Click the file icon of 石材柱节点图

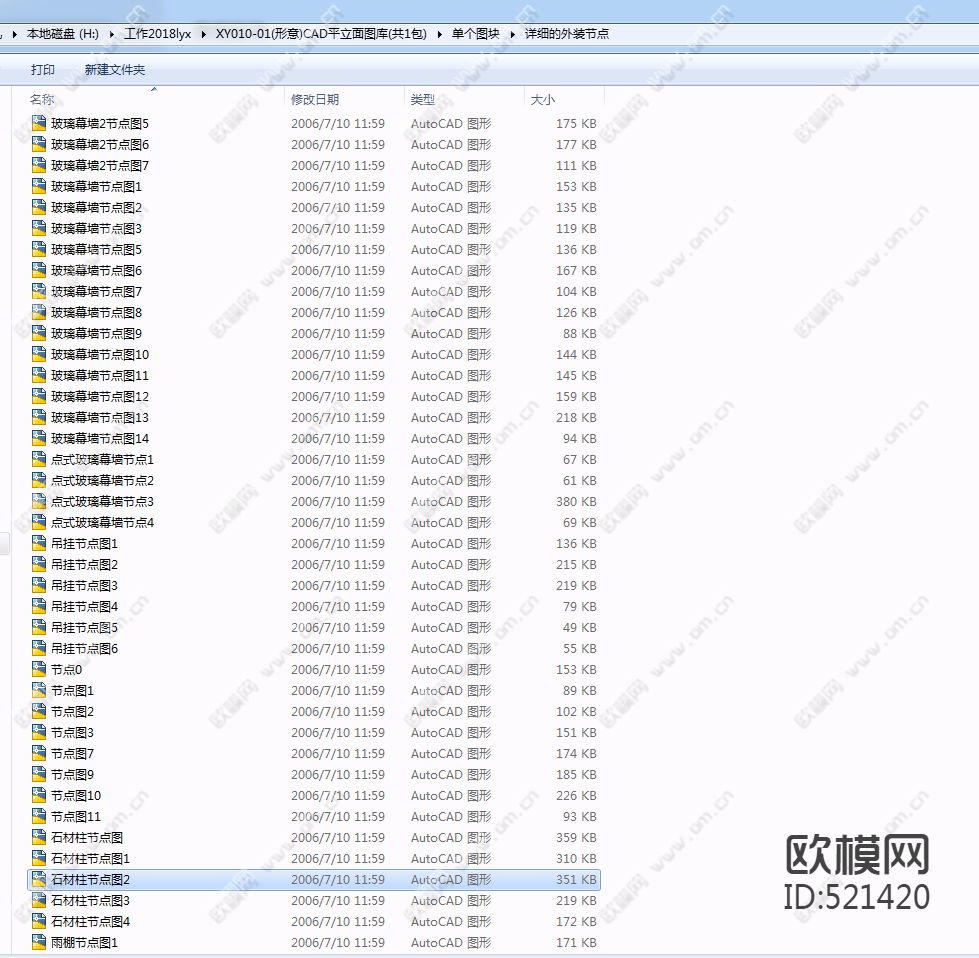point(39,837)
